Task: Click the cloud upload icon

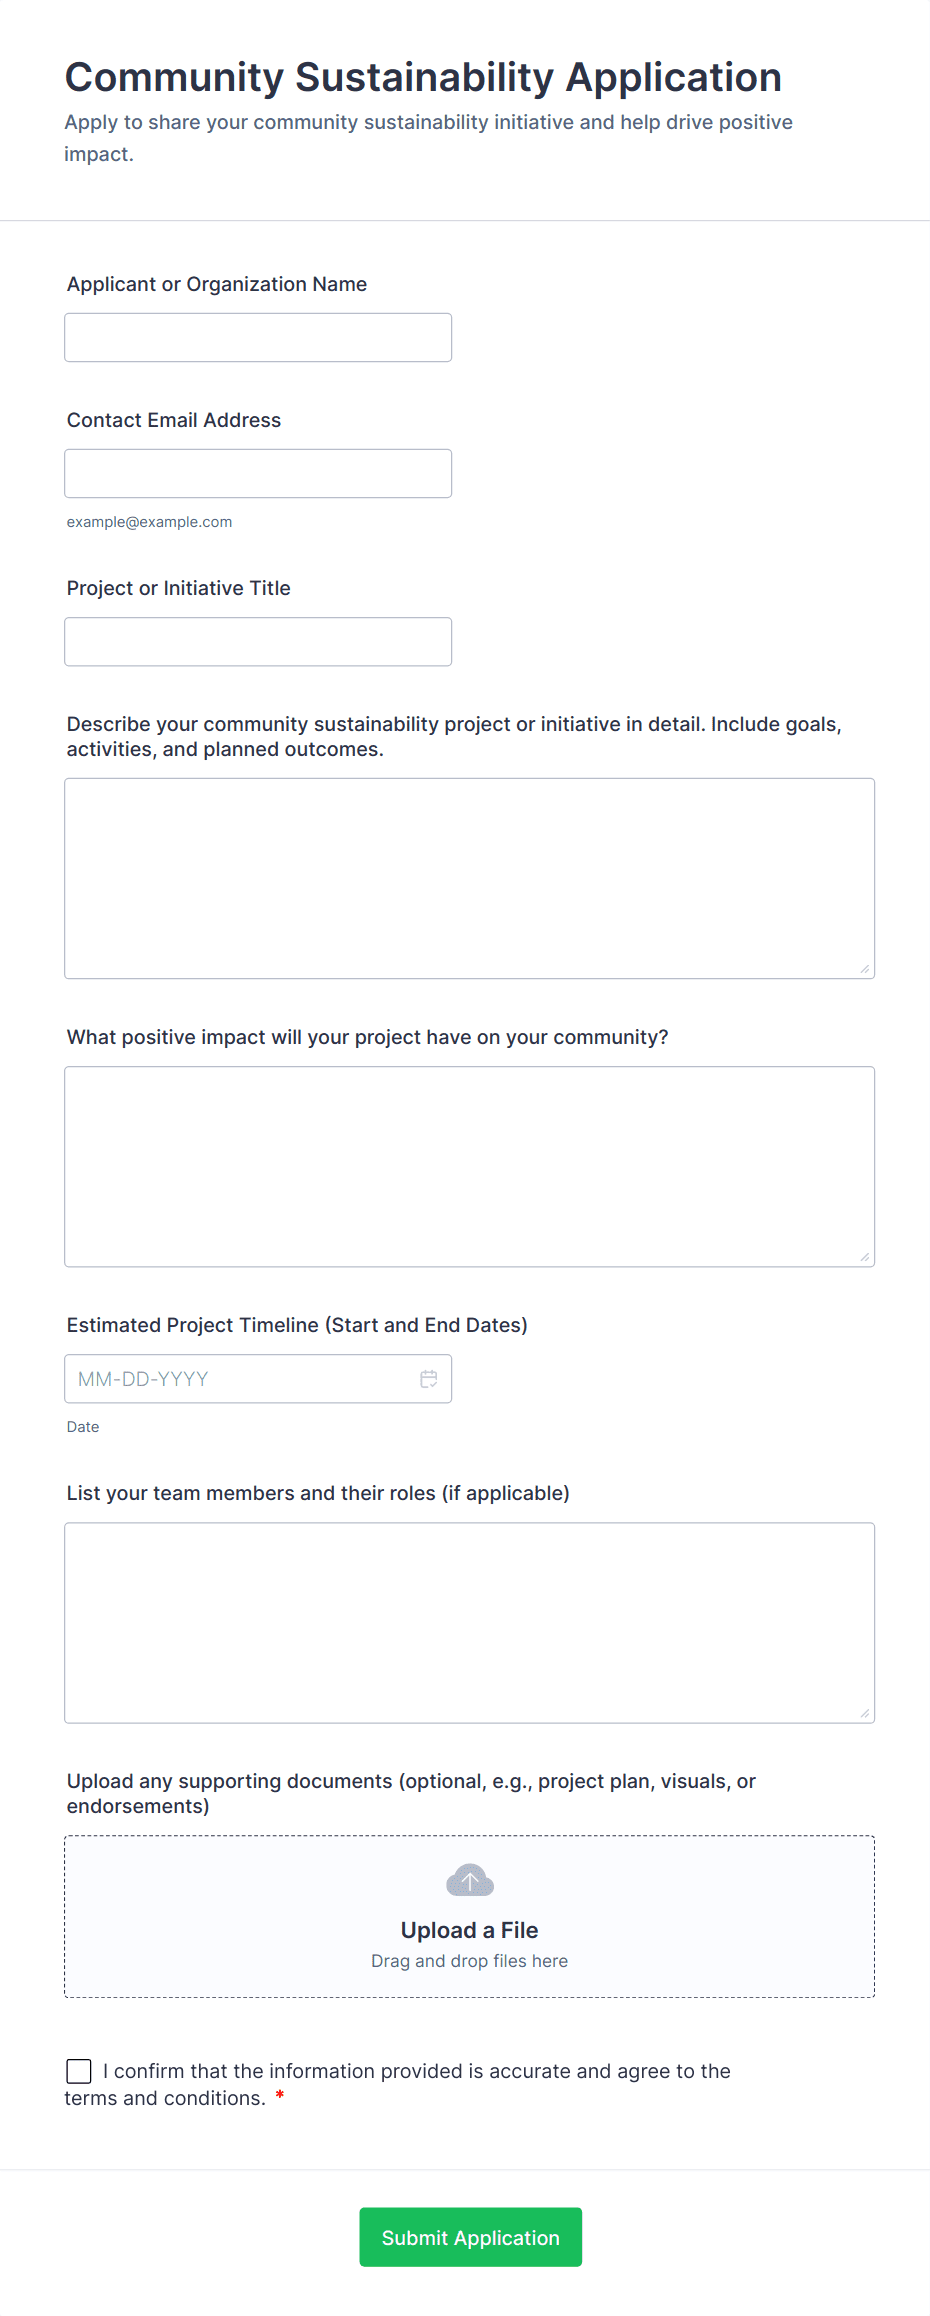Action: 469,1881
